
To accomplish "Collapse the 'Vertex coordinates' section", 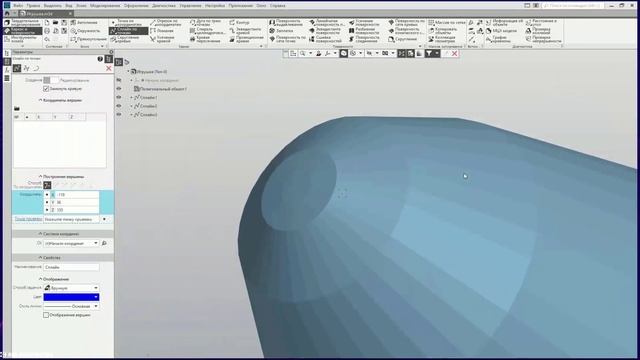I will (x=40, y=100).
